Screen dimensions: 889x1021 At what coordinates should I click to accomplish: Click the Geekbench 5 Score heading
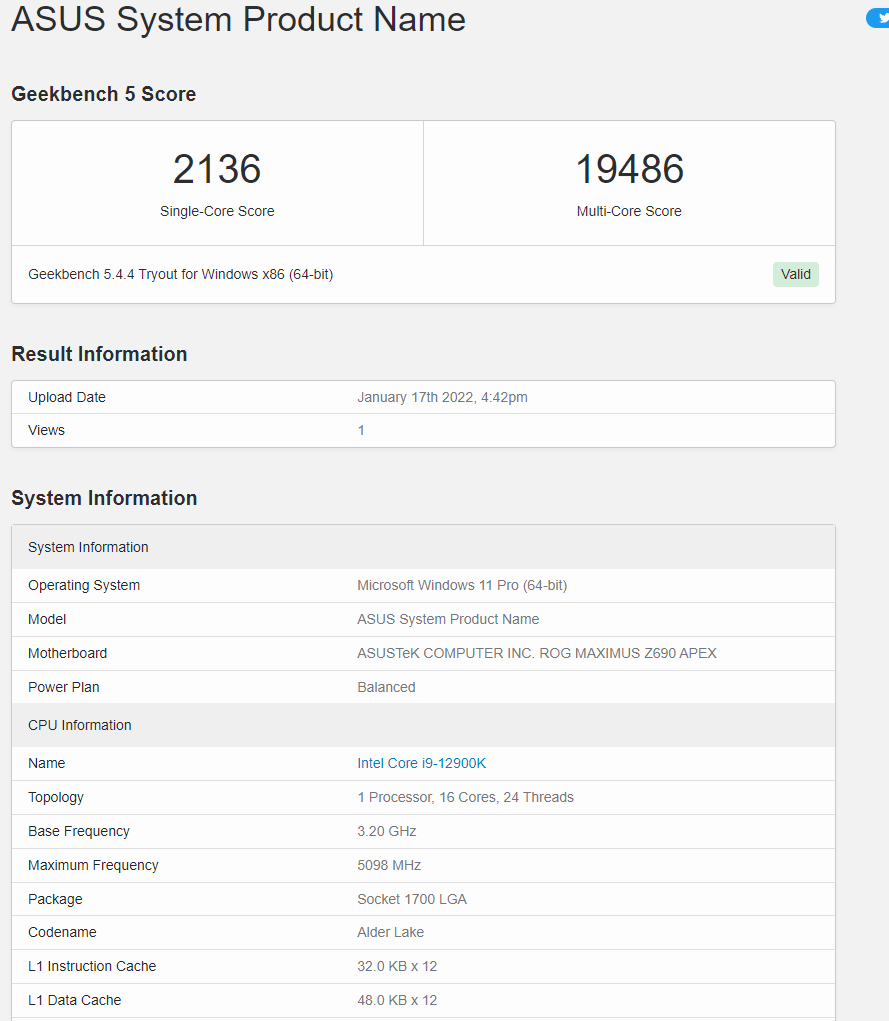(104, 94)
